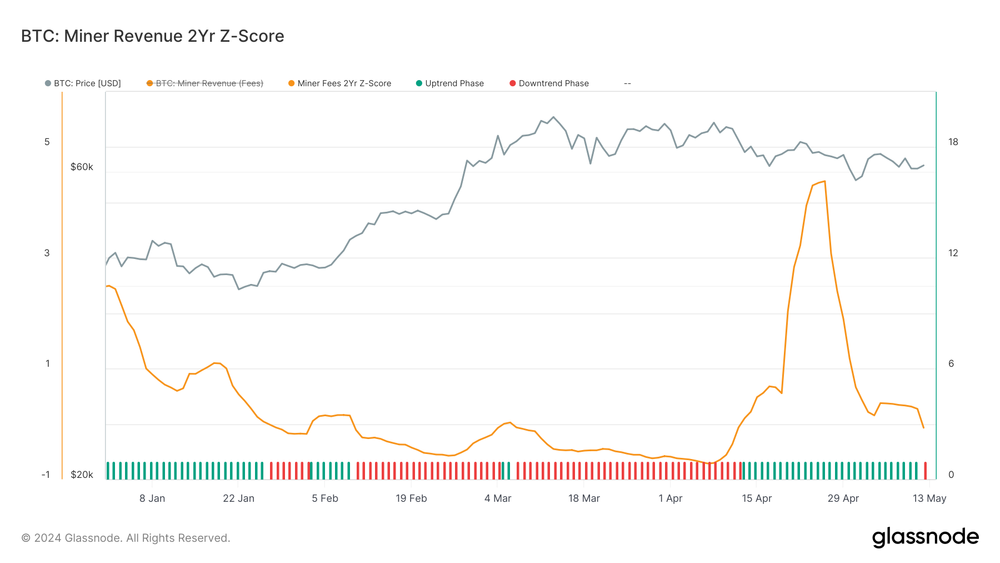Screen dimensions: 1000x563
Task: Click the red Downtrend Phase legend dot
Action: [512, 84]
